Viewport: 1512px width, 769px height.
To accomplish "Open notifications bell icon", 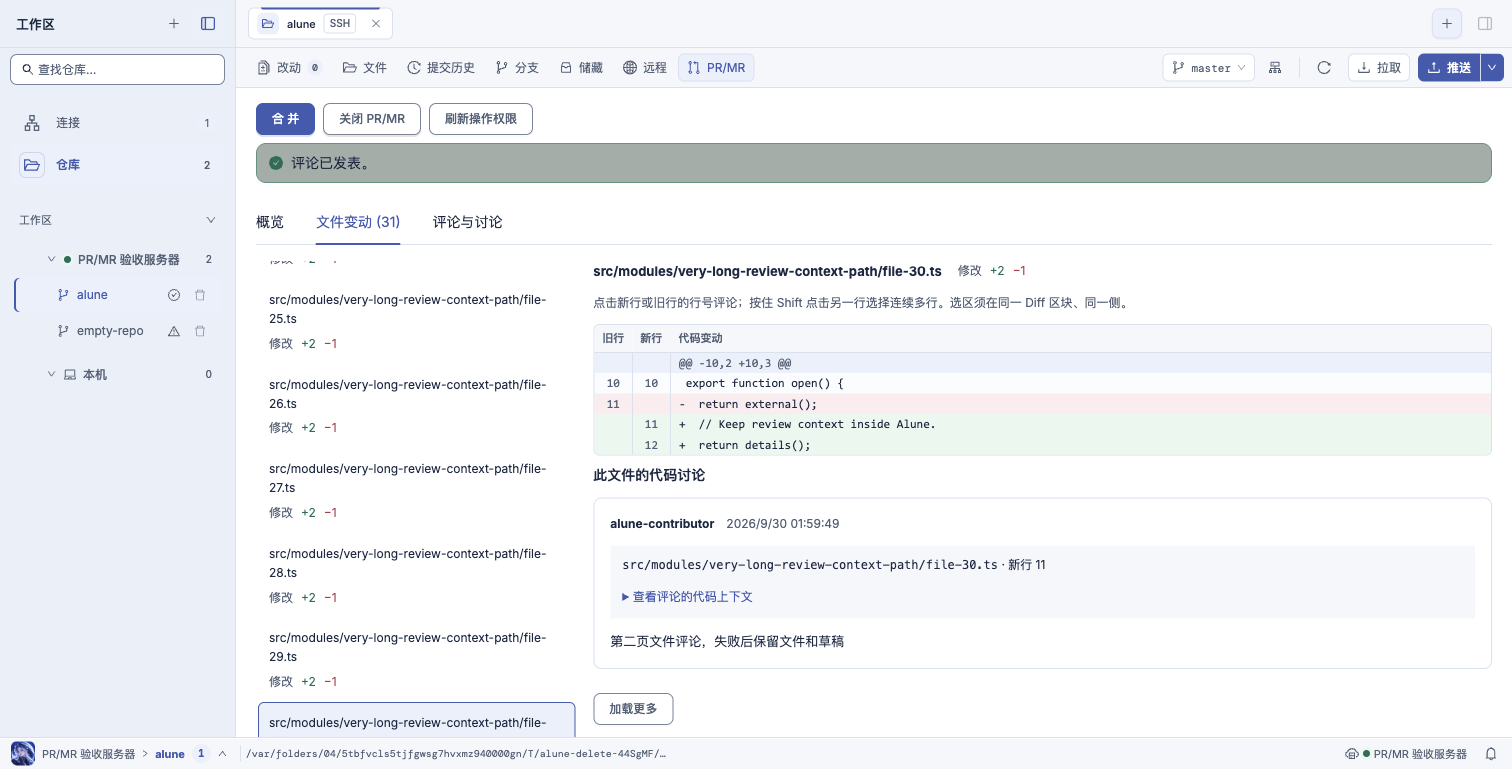I will [x=1490, y=754].
